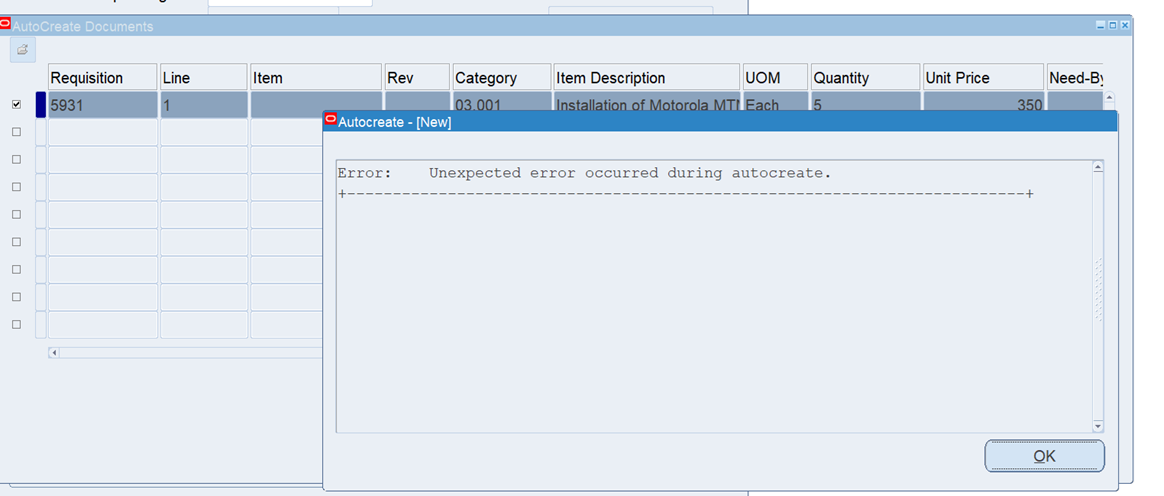
Task: Select the Line column header
Action: (x=203, y=77)
